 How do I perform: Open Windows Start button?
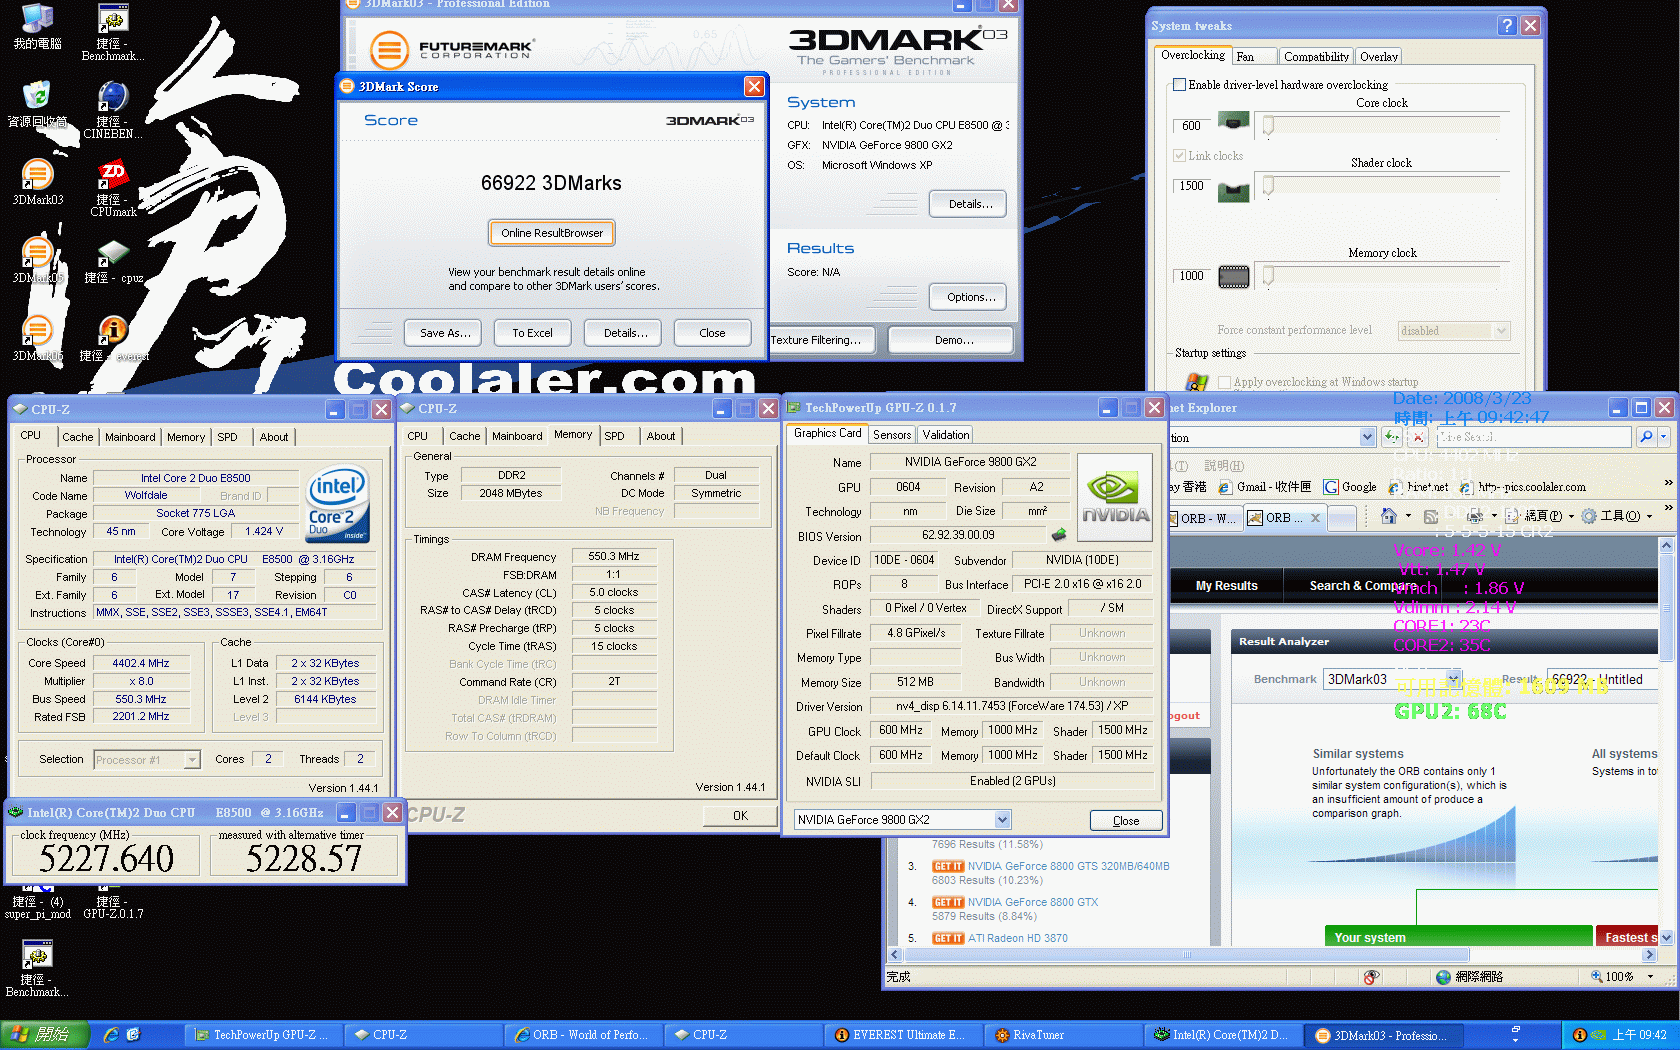point(45,1035)
